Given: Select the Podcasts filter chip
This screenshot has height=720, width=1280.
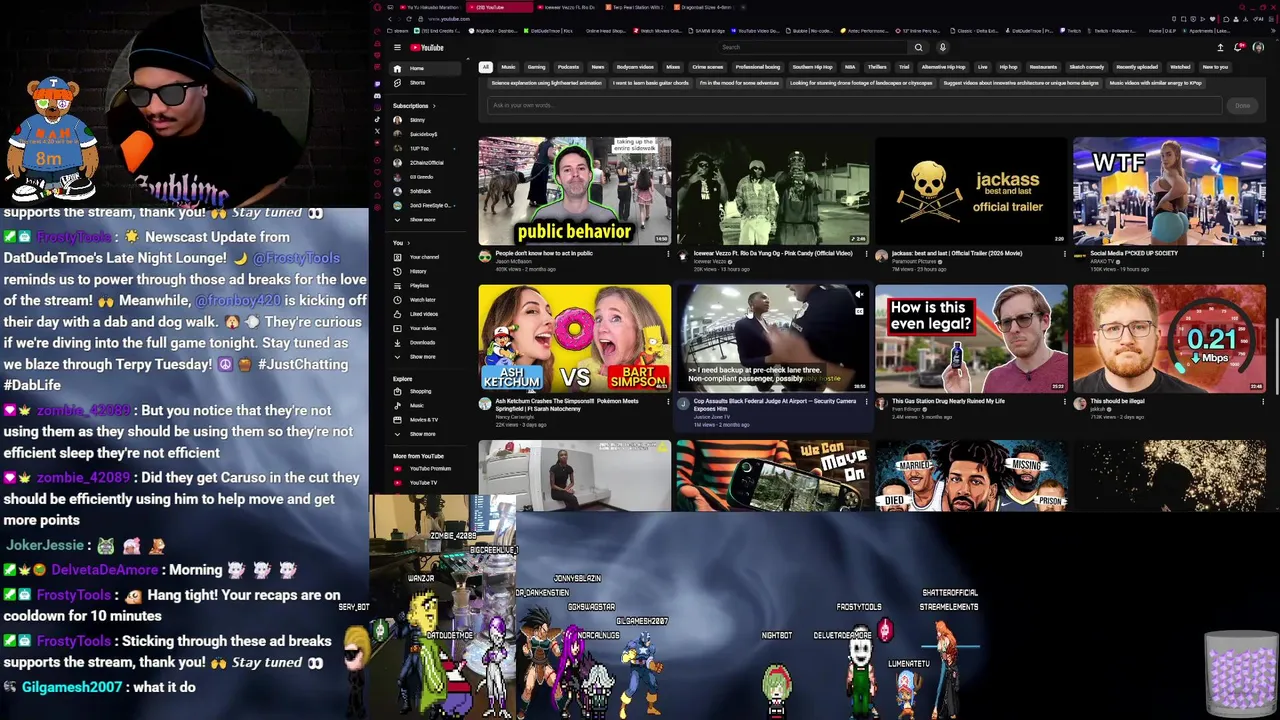Looking at the screenshot, I should (x=568, y=67).
